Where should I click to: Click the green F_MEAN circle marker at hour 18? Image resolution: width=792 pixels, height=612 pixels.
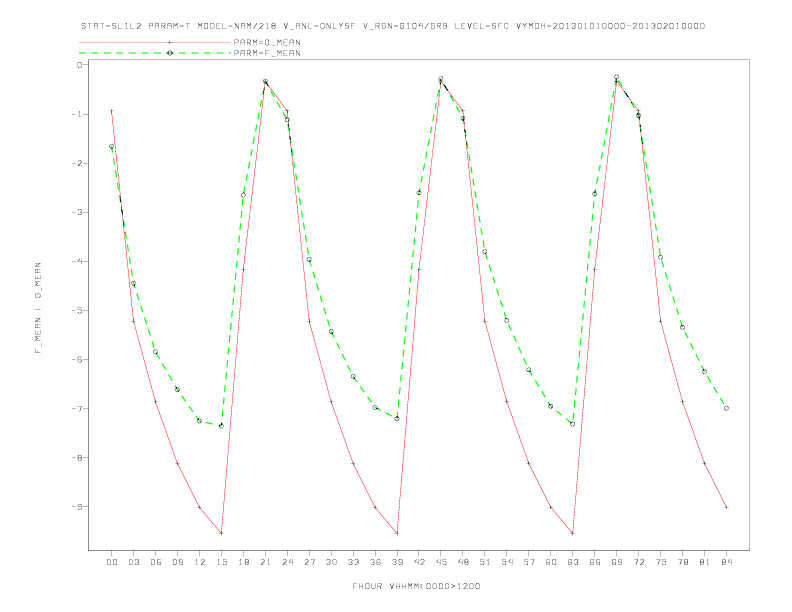(x=243, y=195)
